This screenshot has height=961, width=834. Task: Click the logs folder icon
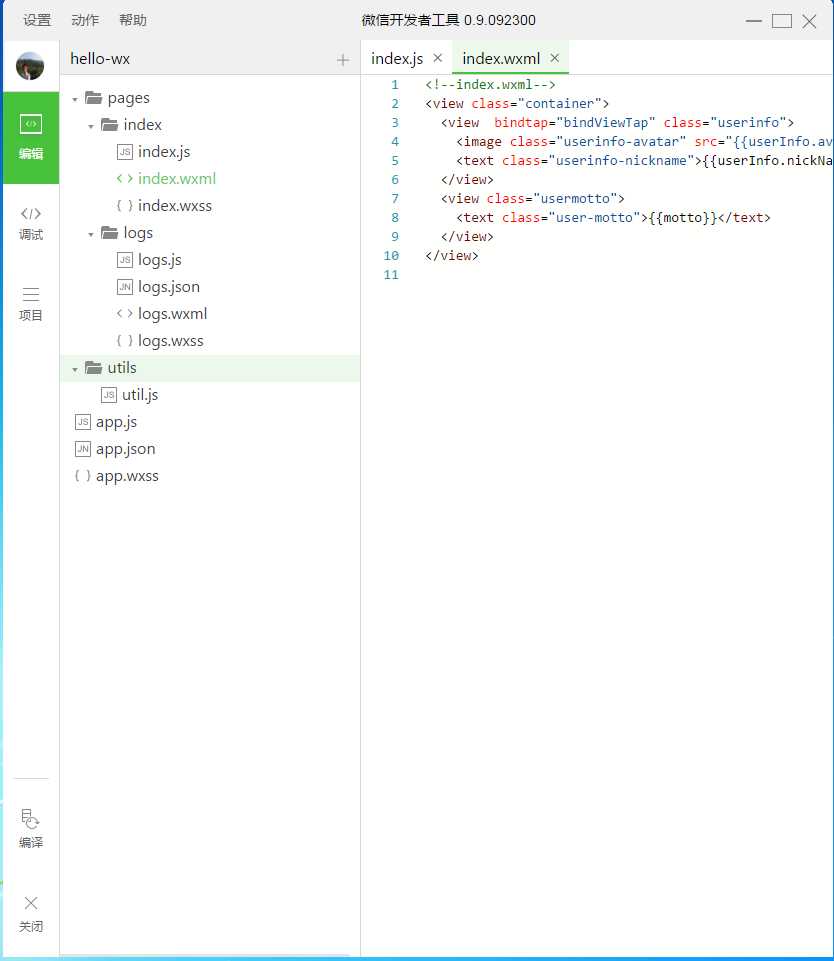[110, 232]
